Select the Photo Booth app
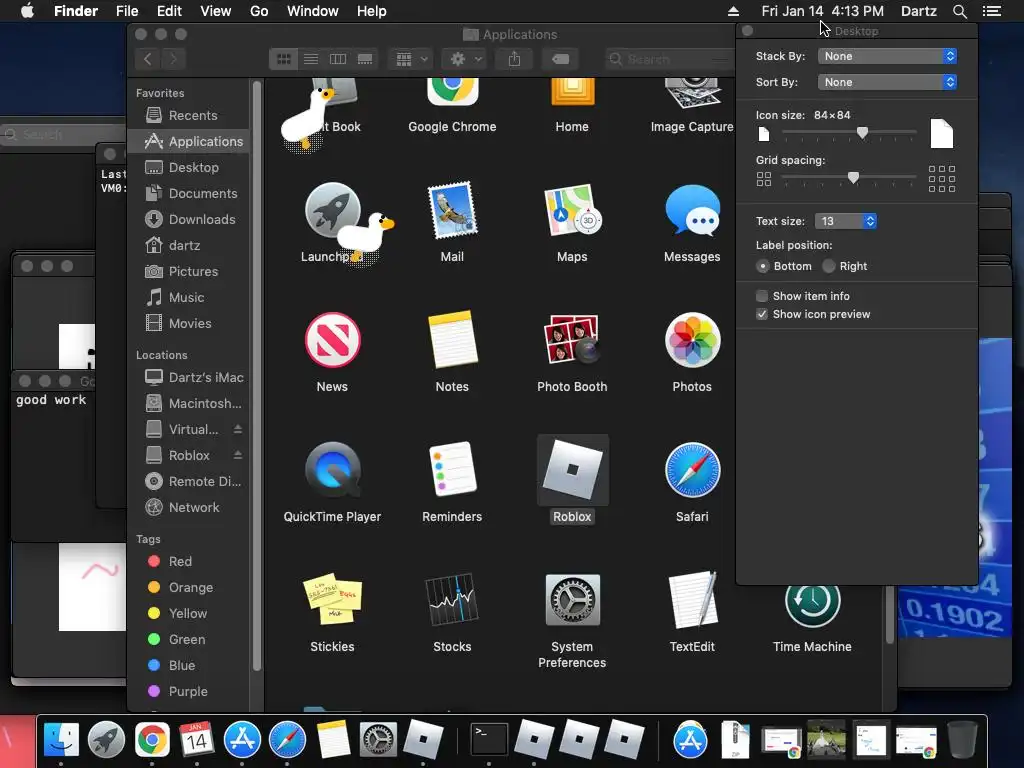The image size is (1024, 768). click(x=572, y=340)
